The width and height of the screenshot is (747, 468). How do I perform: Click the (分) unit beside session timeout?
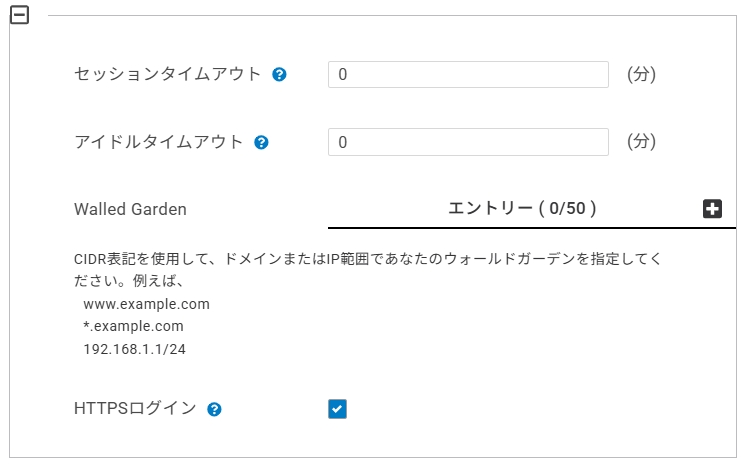[641, 74]
